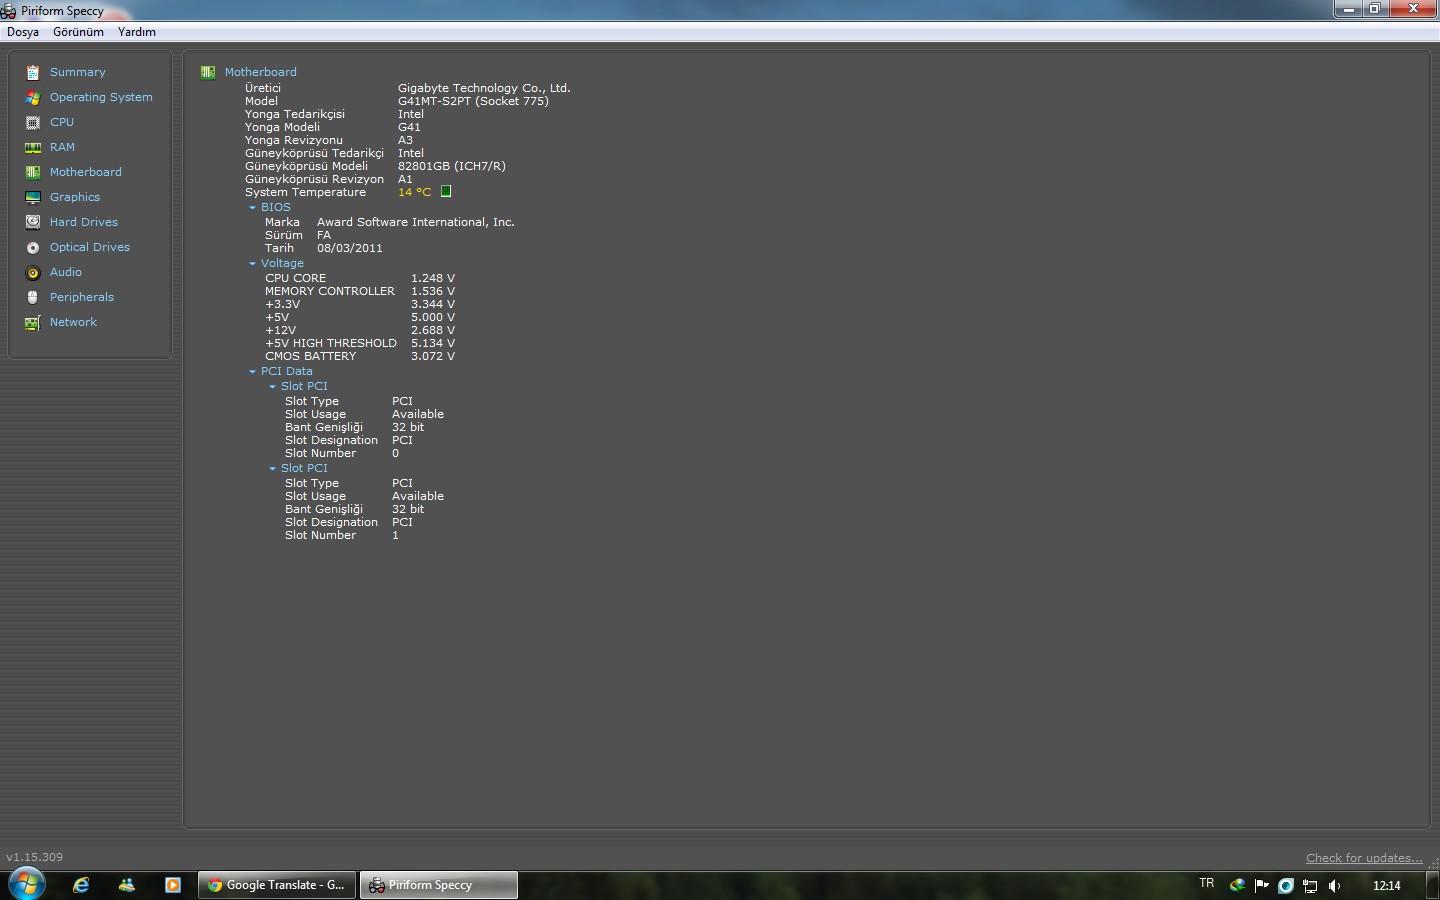
Task: Click the +12V voltage value 2.688 V
Action: coord(433,330)
